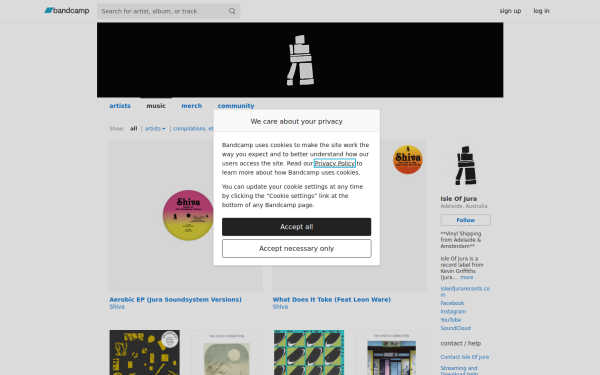Expand the bio with the more link
The image size is (600, 375).
[x=466, y=277]
